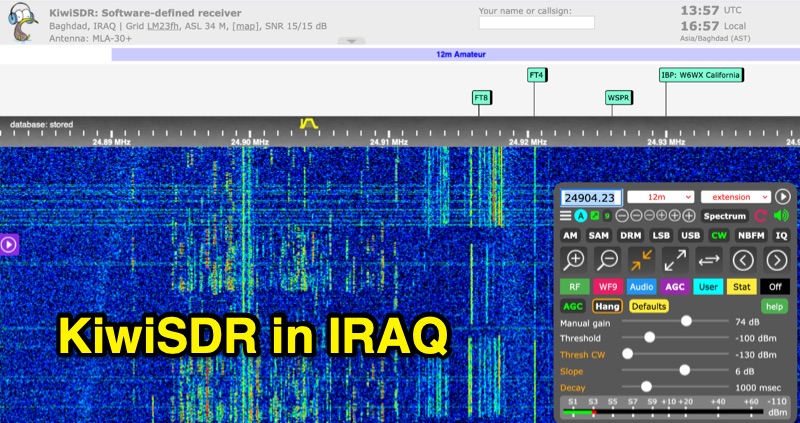Select CW mode
800x423 pixels.
(719, 236)
